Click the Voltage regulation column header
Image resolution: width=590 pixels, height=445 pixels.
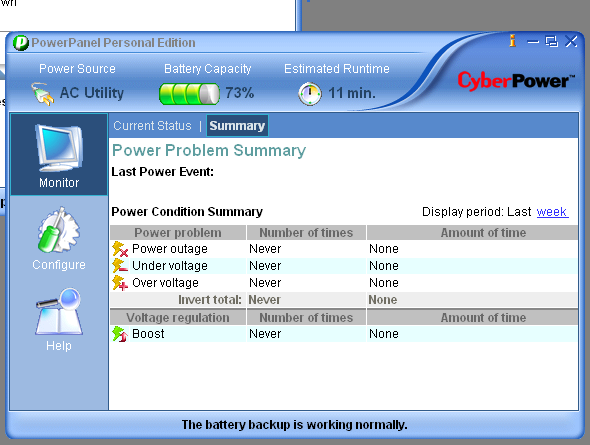click(x=178, y=318)
